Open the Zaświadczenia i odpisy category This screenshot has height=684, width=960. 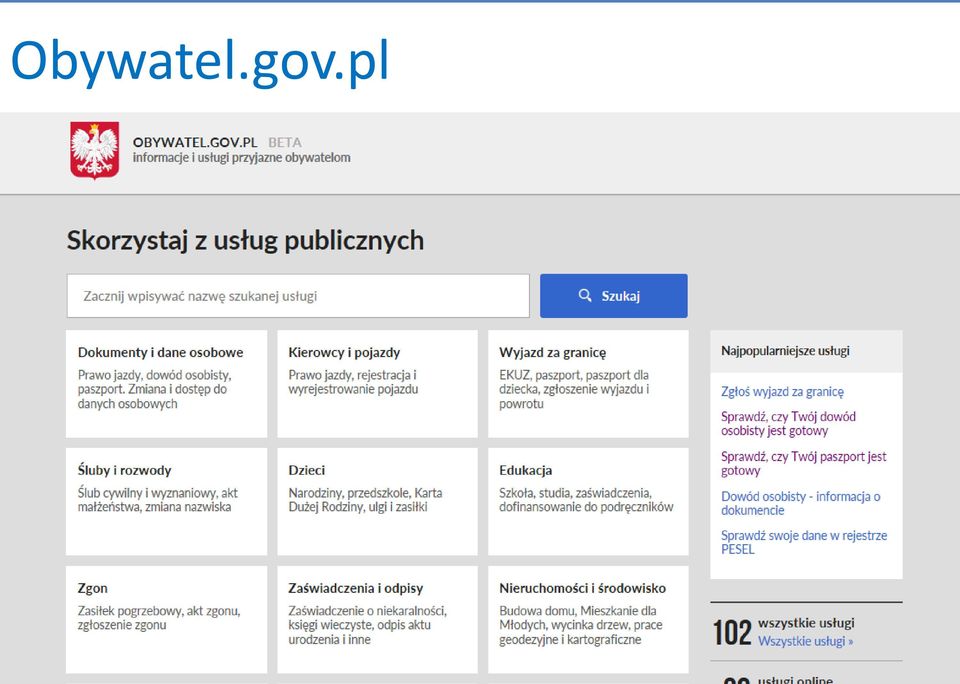point(377,620)
